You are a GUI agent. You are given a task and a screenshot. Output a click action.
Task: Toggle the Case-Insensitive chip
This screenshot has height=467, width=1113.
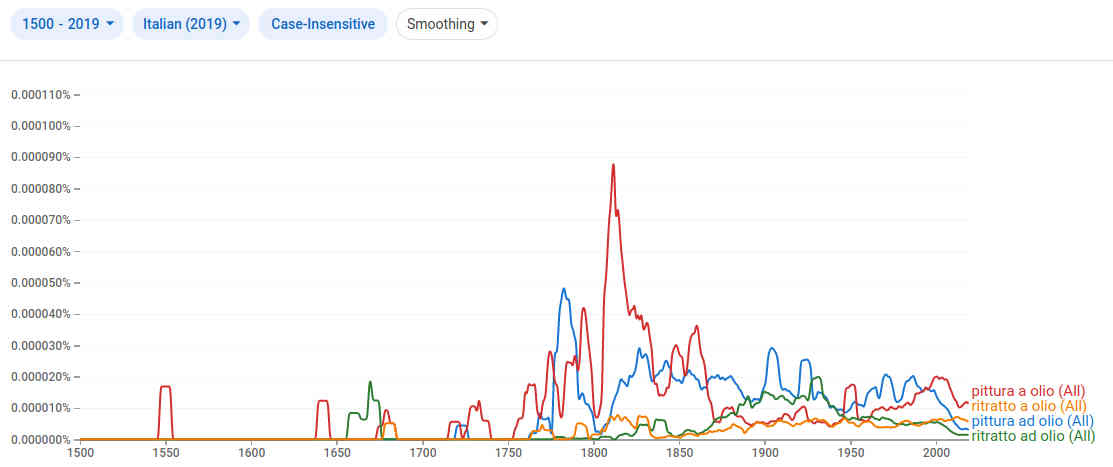(x=322, y=24)
